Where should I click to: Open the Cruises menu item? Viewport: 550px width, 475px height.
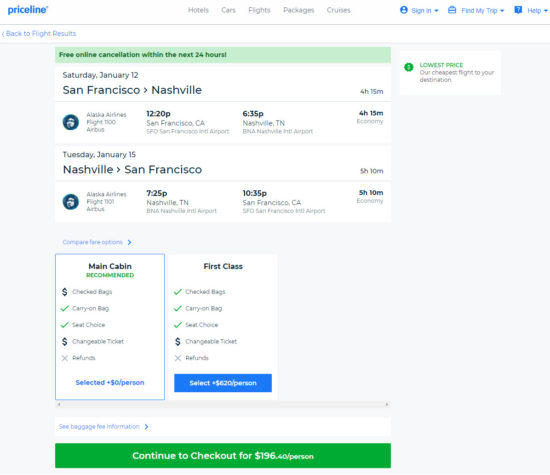pyautogui.click(x=338, y=10)
